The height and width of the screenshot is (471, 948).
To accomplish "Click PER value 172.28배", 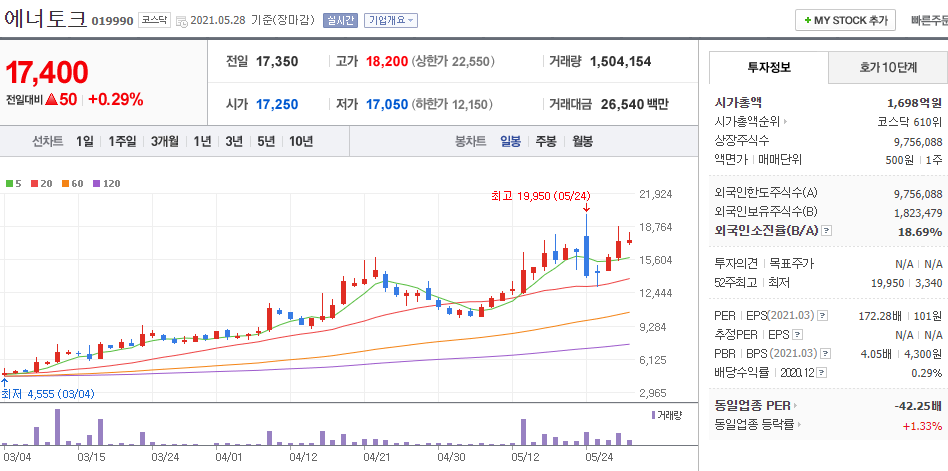I will point(880,316).
